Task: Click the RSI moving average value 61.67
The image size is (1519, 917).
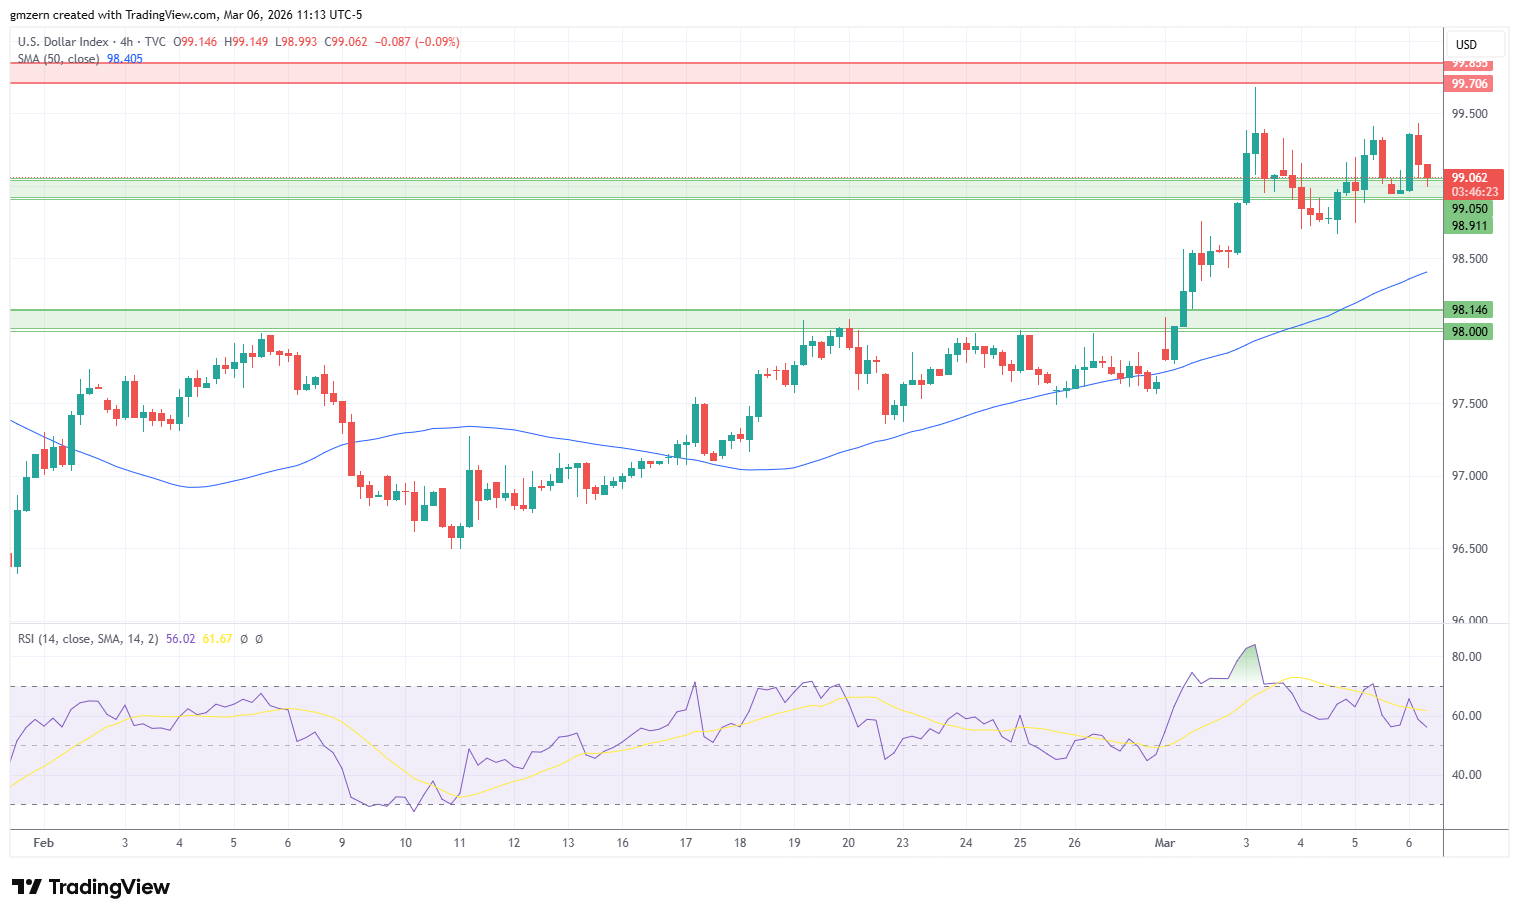Action: pos(217,639)
